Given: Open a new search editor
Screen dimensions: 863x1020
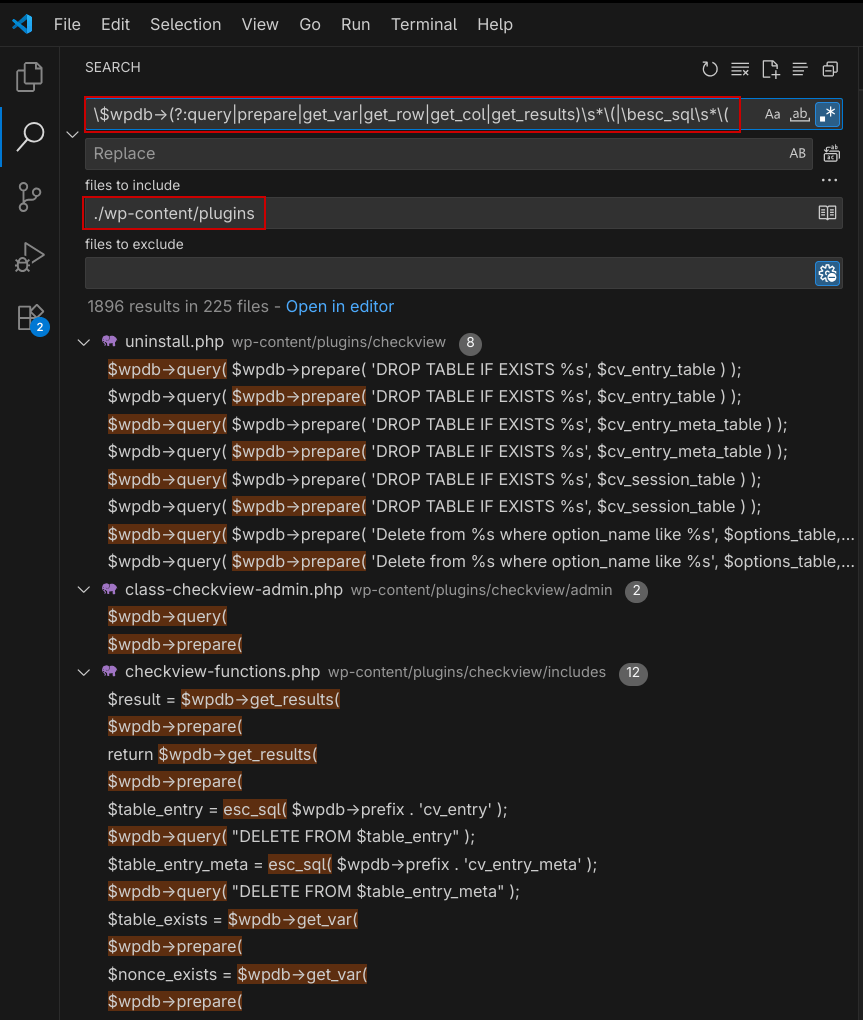Looking at the screenshot, I should click(x=770, y=69).
